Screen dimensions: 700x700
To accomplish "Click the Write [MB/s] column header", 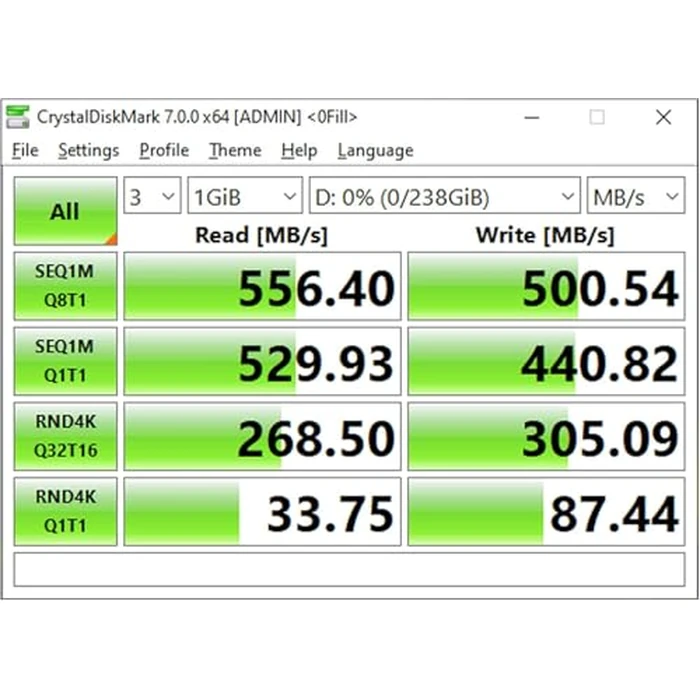I will [x=545, y=235].
